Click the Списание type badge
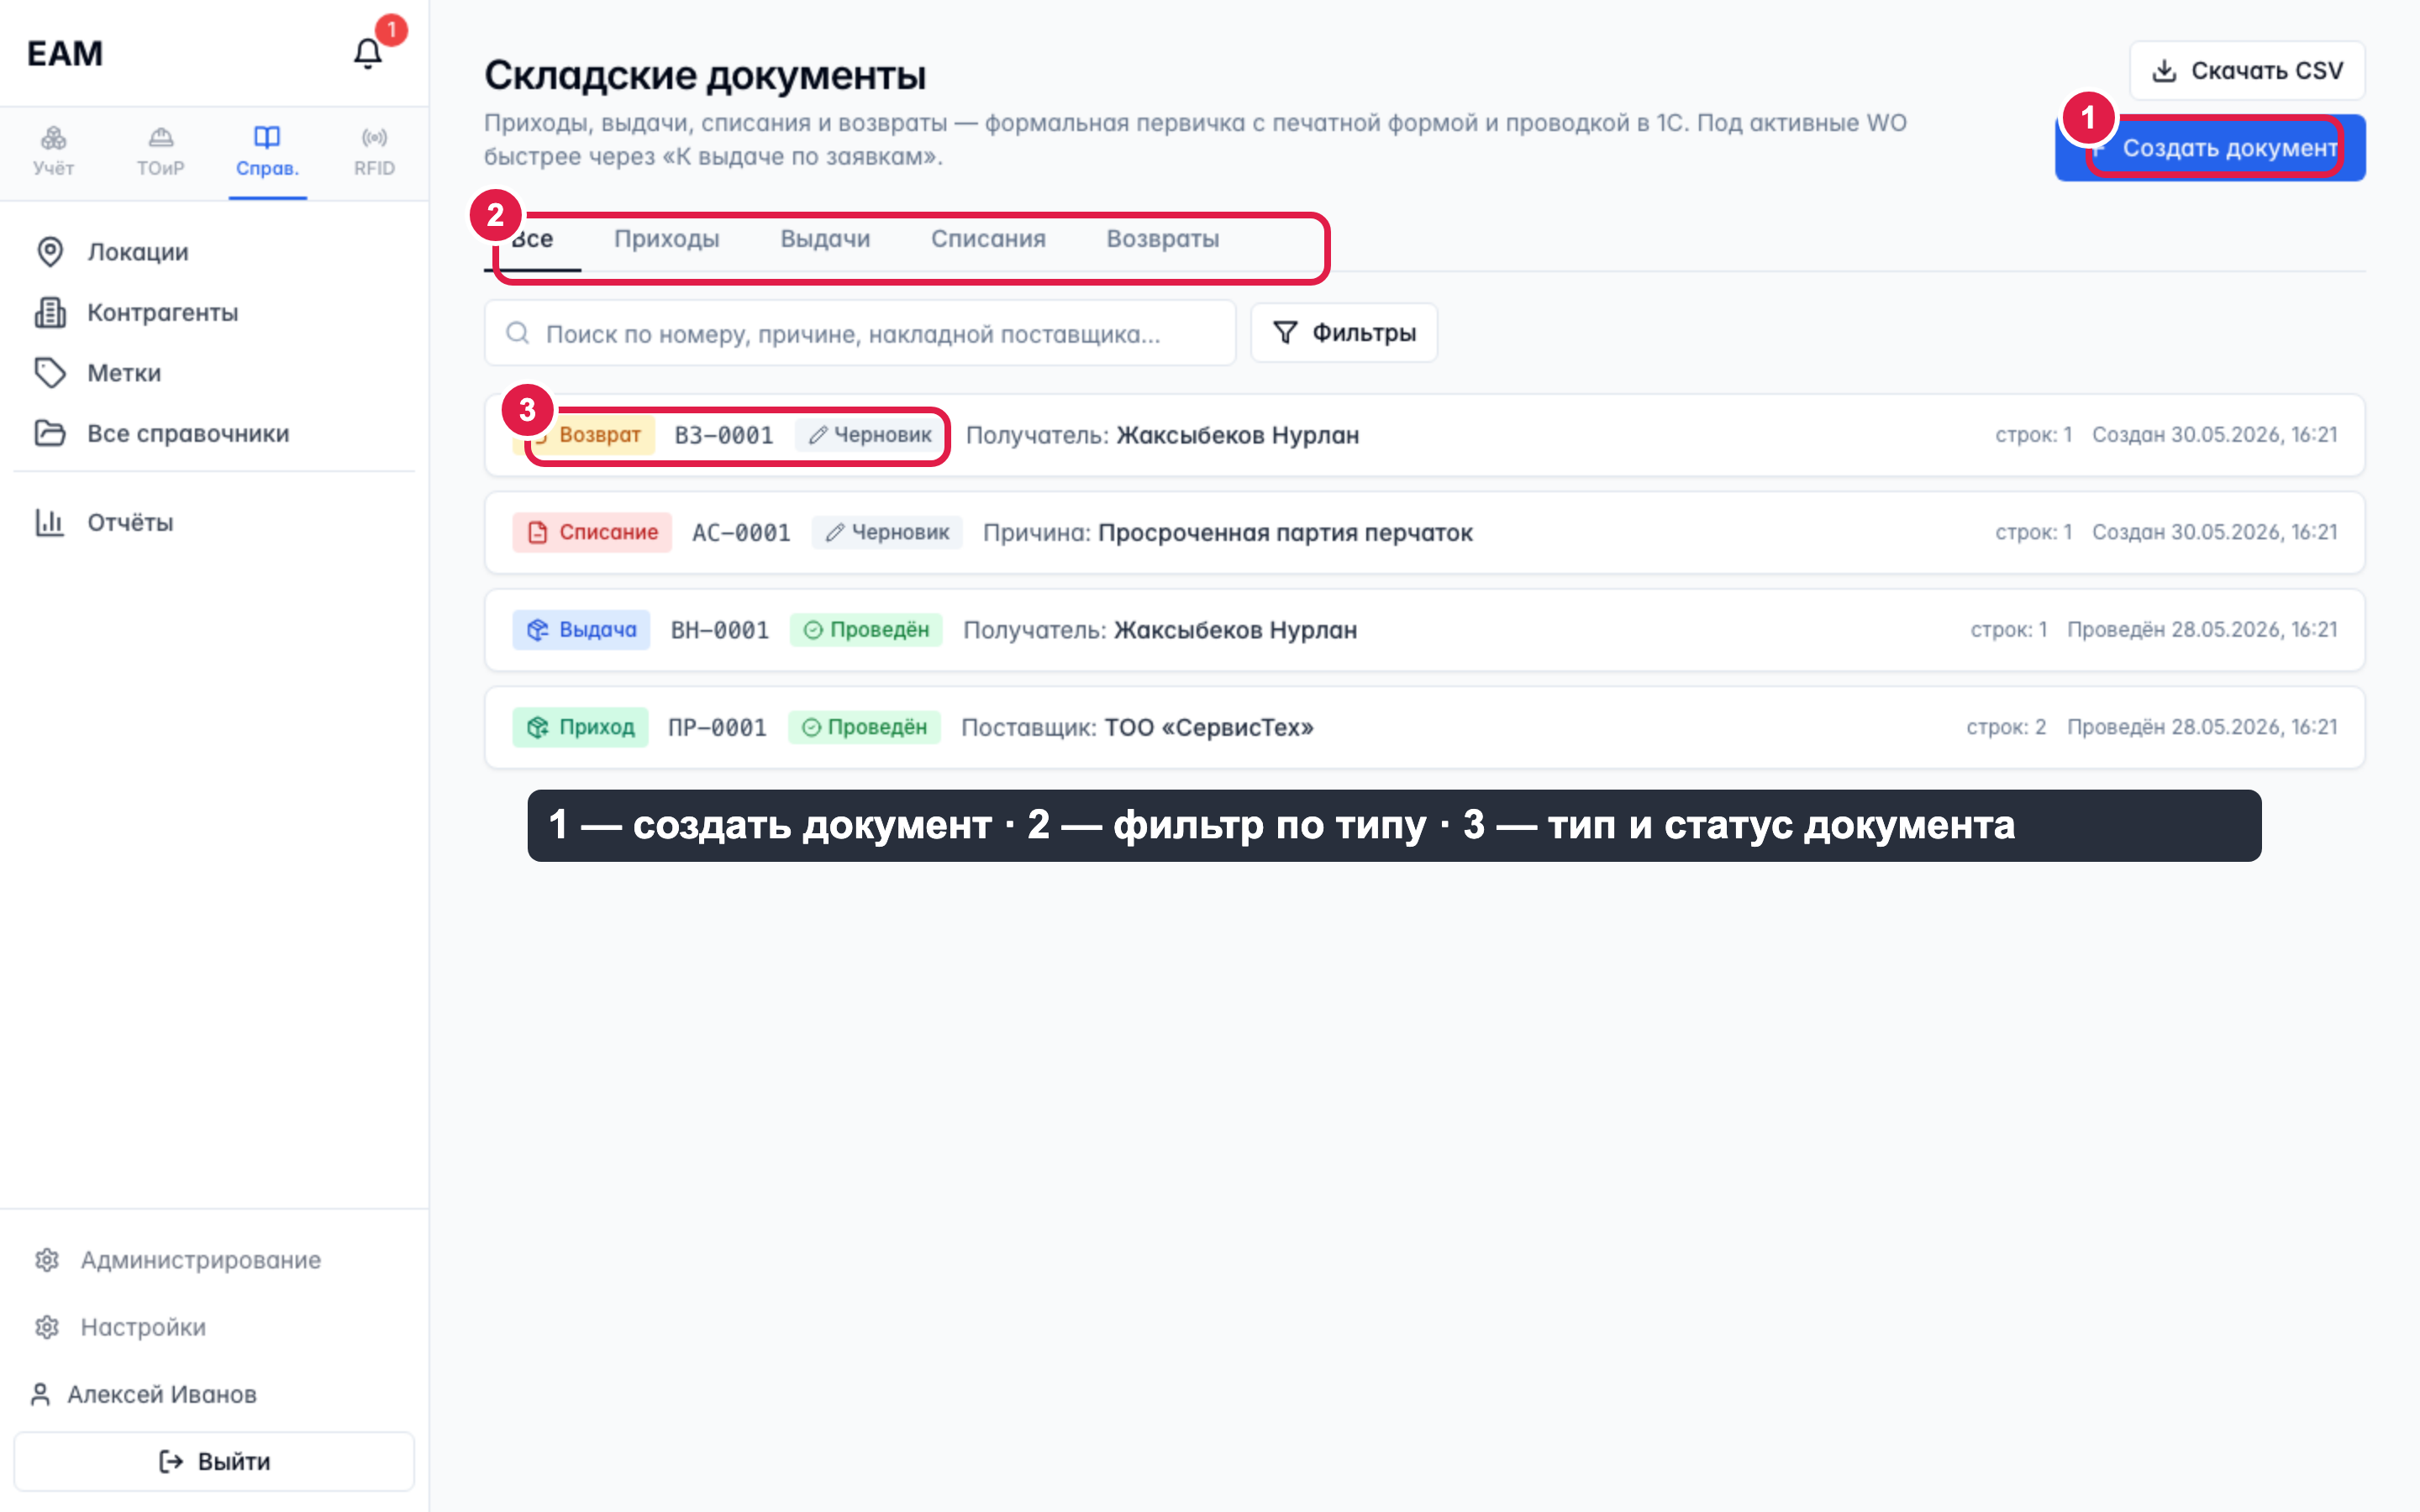Screen dimensions: 2420x1512 [x=592, y=532]
